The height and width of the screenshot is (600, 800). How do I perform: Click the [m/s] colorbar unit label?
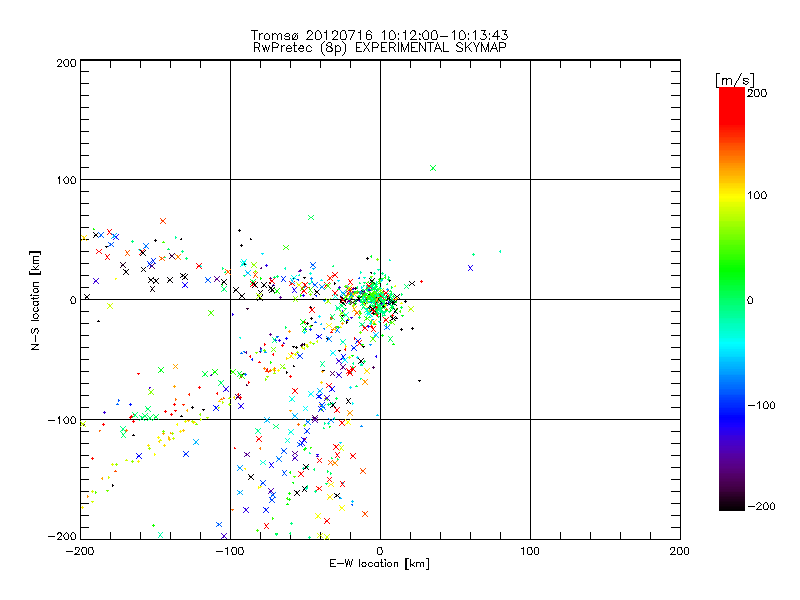(735, 80)
